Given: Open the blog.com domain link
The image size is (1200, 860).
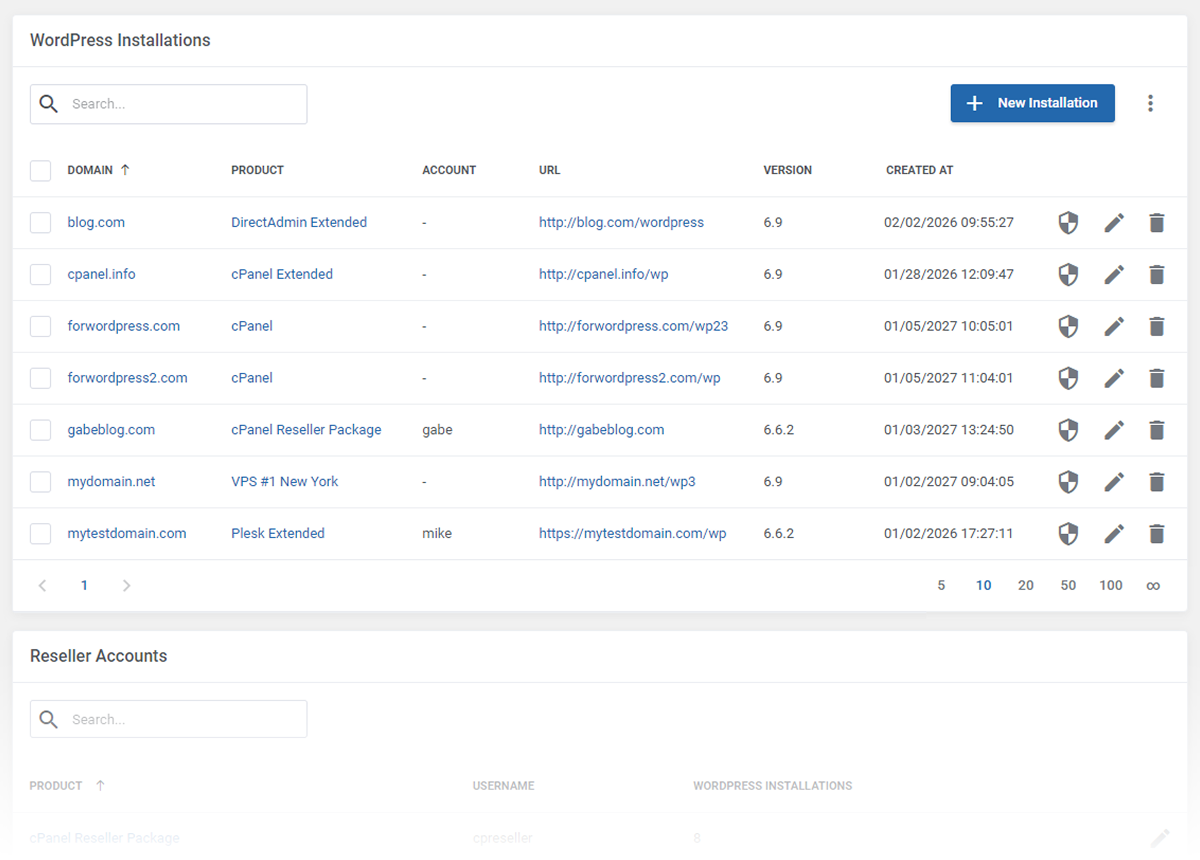Looking at the screenshot, I should click(x=96, y=222).
